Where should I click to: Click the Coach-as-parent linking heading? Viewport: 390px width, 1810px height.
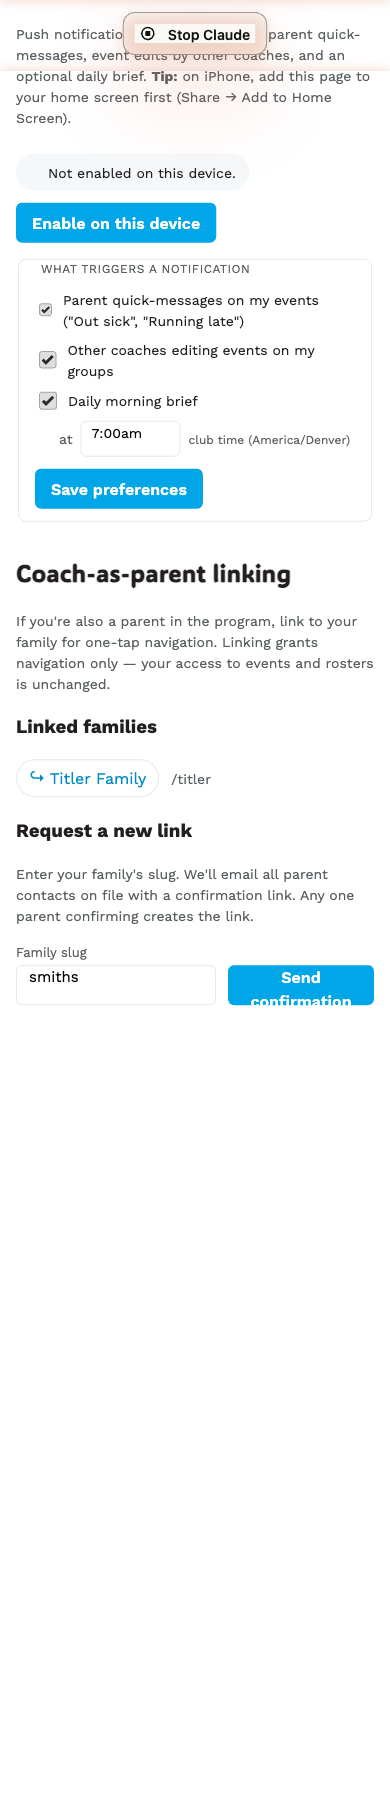coord(153,574)
